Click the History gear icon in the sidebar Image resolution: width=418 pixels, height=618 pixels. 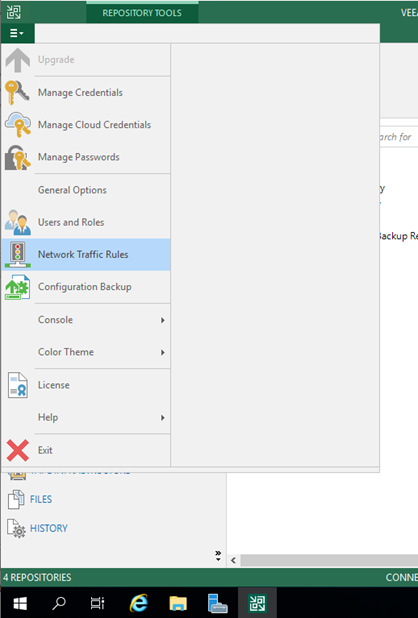pos(16,529)
